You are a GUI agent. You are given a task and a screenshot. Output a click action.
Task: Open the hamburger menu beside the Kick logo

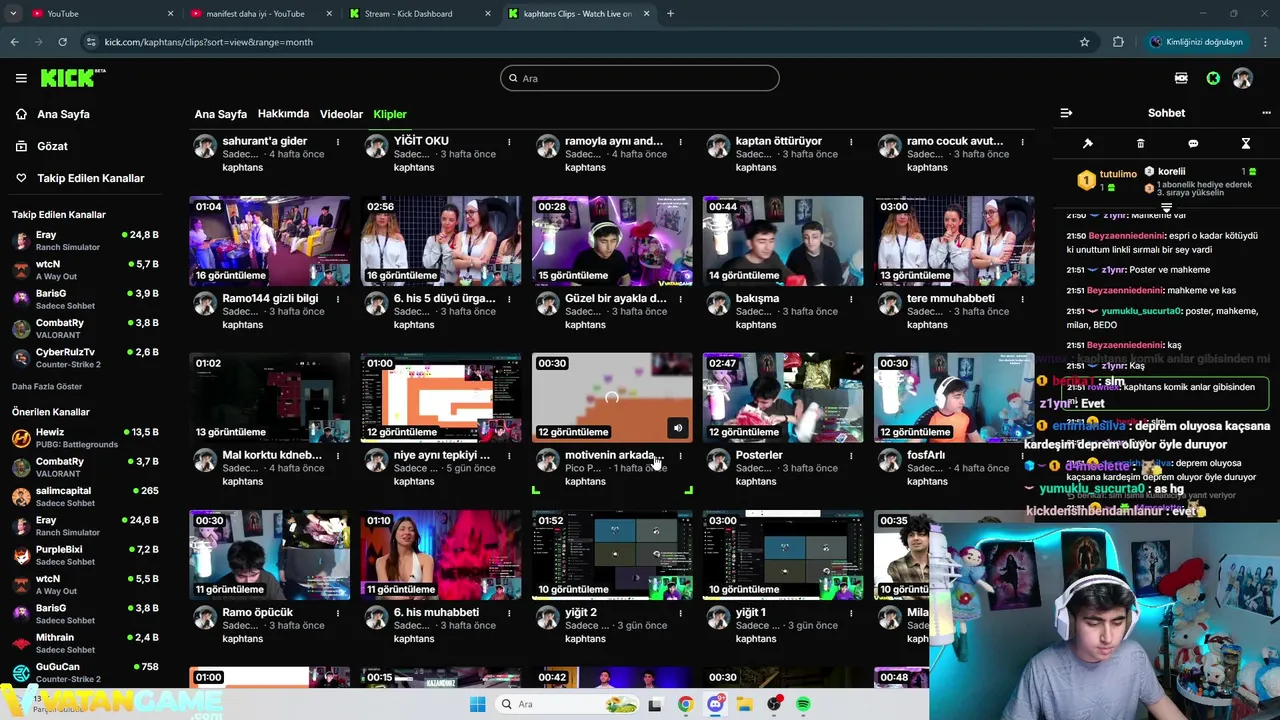tap(21, 78)
